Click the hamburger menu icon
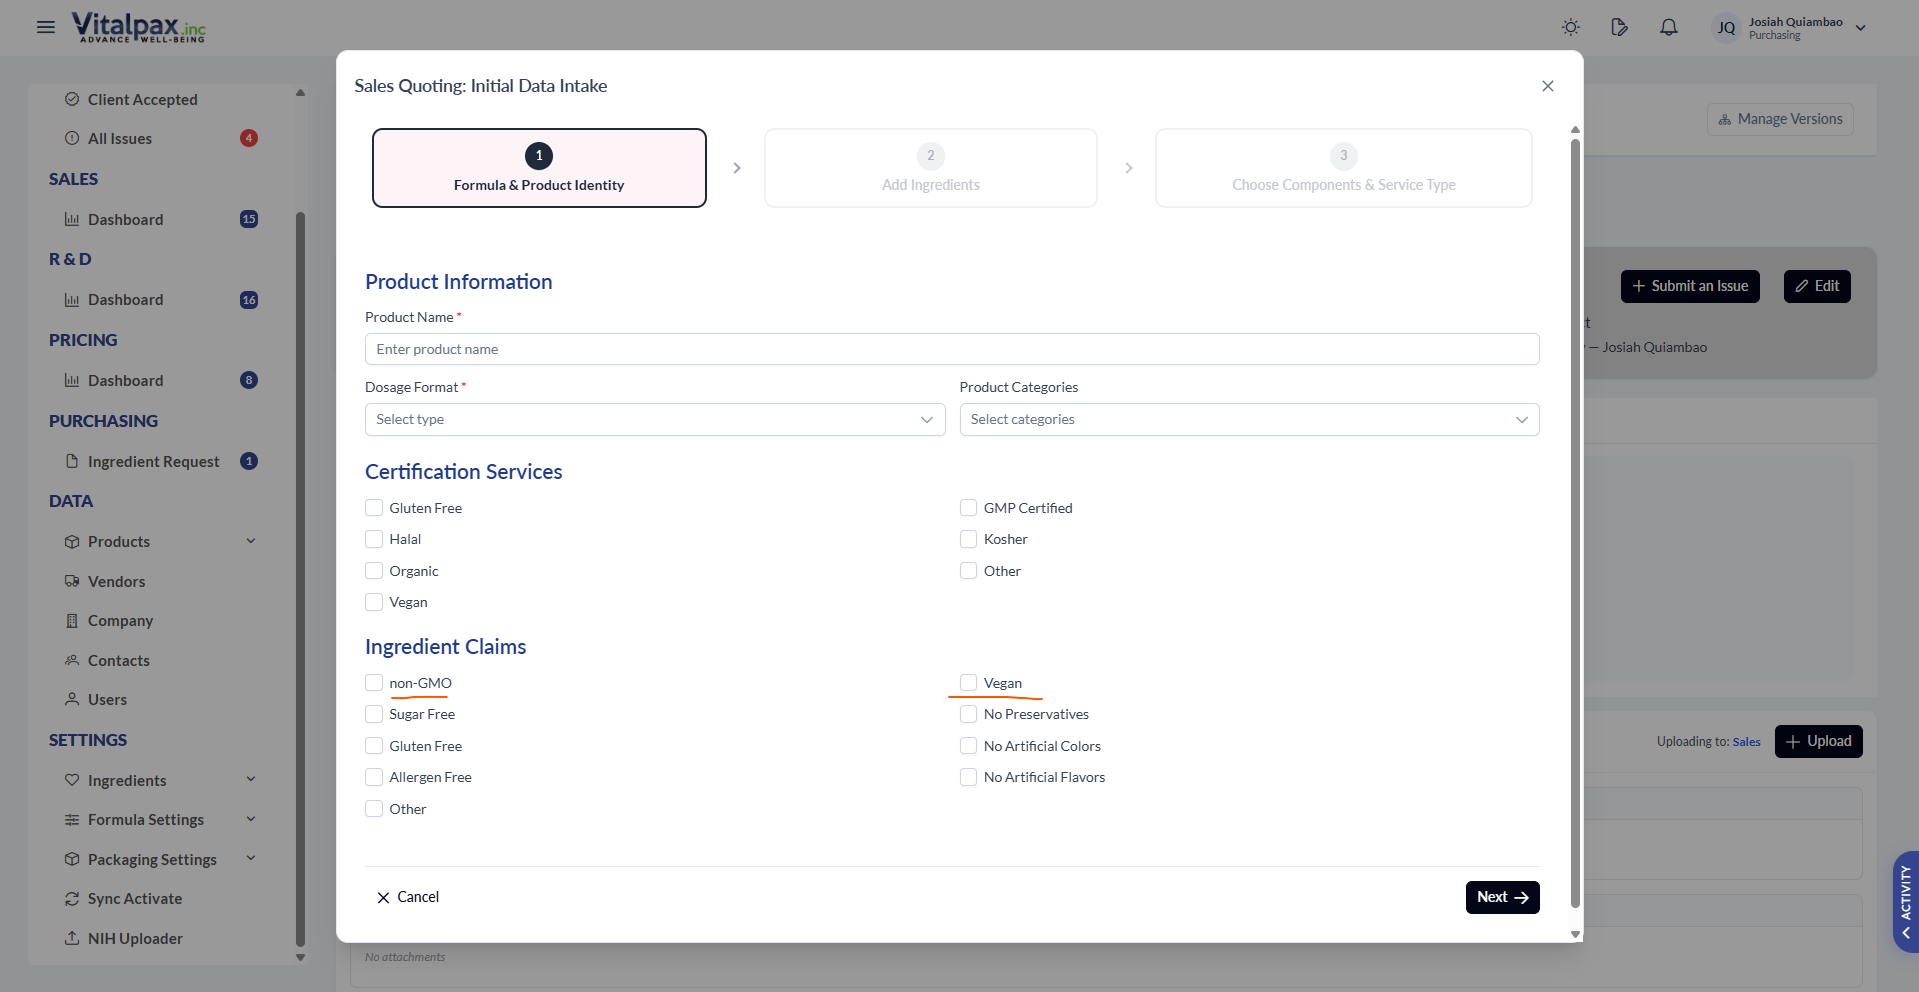 [46, 27]
